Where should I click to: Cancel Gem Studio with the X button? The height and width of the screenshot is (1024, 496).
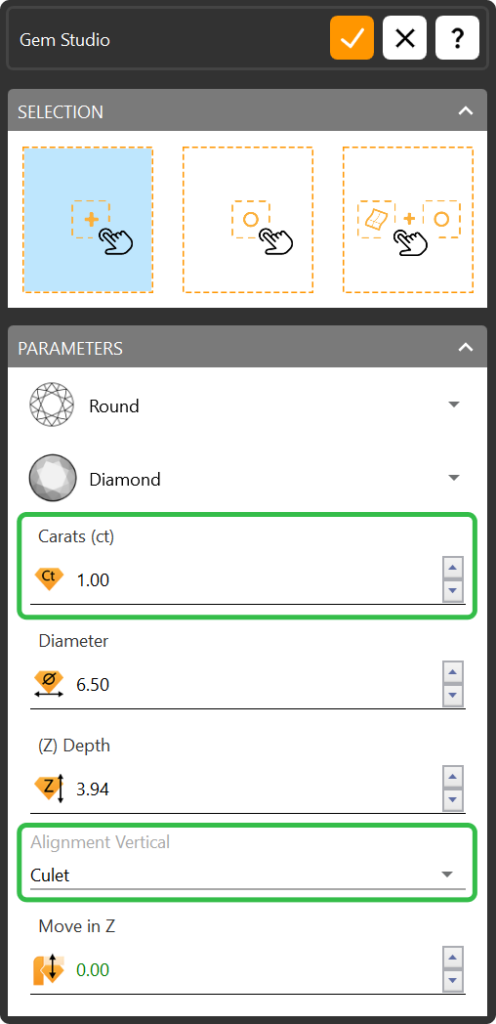(405, 39)
